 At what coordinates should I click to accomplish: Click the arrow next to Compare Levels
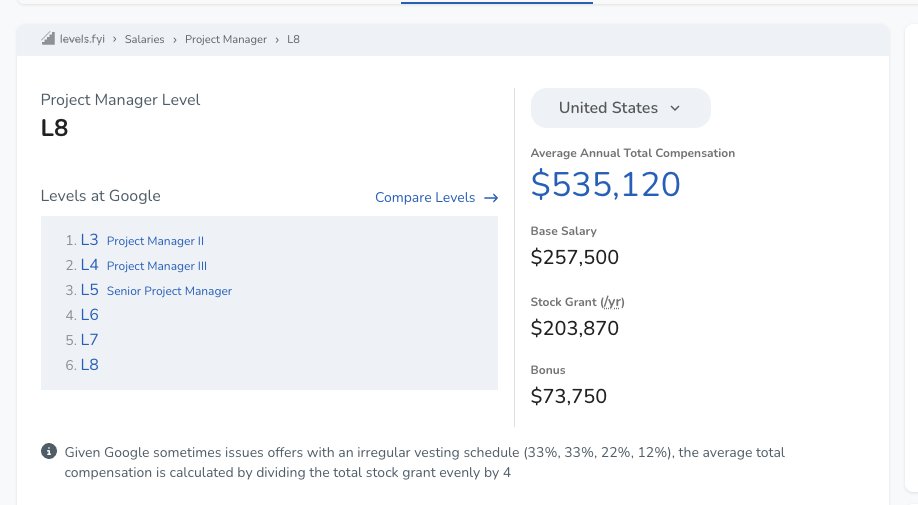point(491,198)
